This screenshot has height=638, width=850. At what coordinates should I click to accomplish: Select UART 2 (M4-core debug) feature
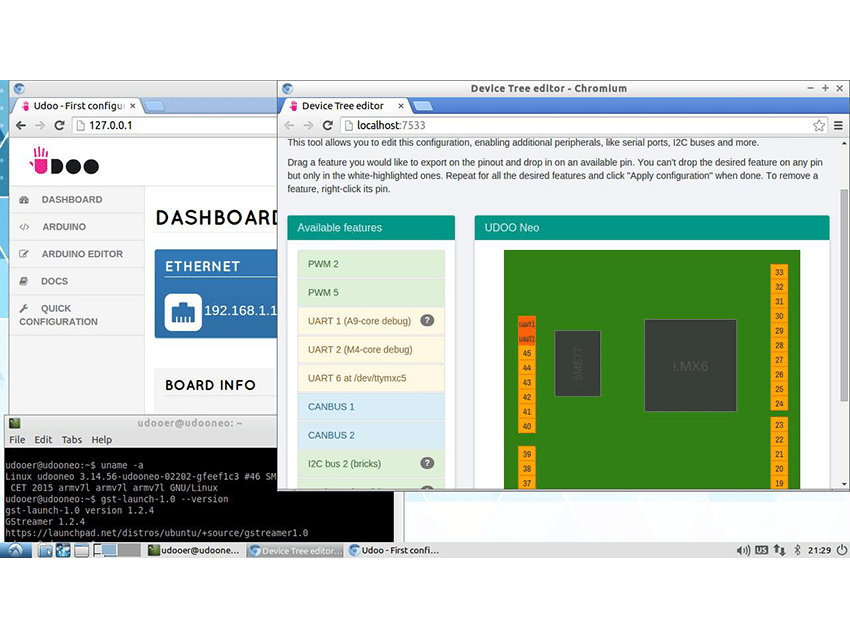(x=371, y=350)
